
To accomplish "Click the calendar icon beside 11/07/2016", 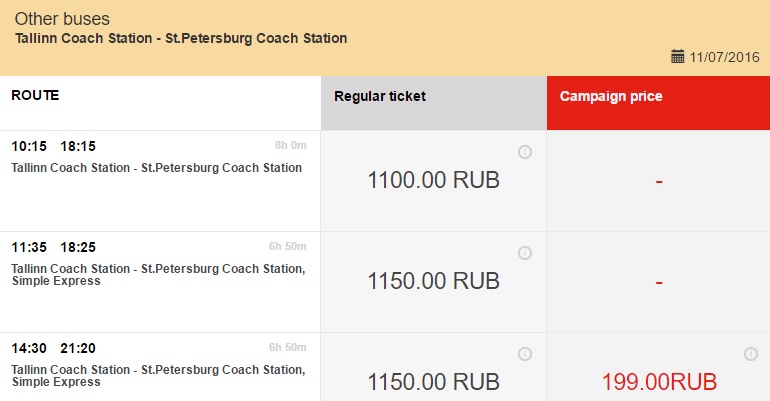I will click(678, 56).
